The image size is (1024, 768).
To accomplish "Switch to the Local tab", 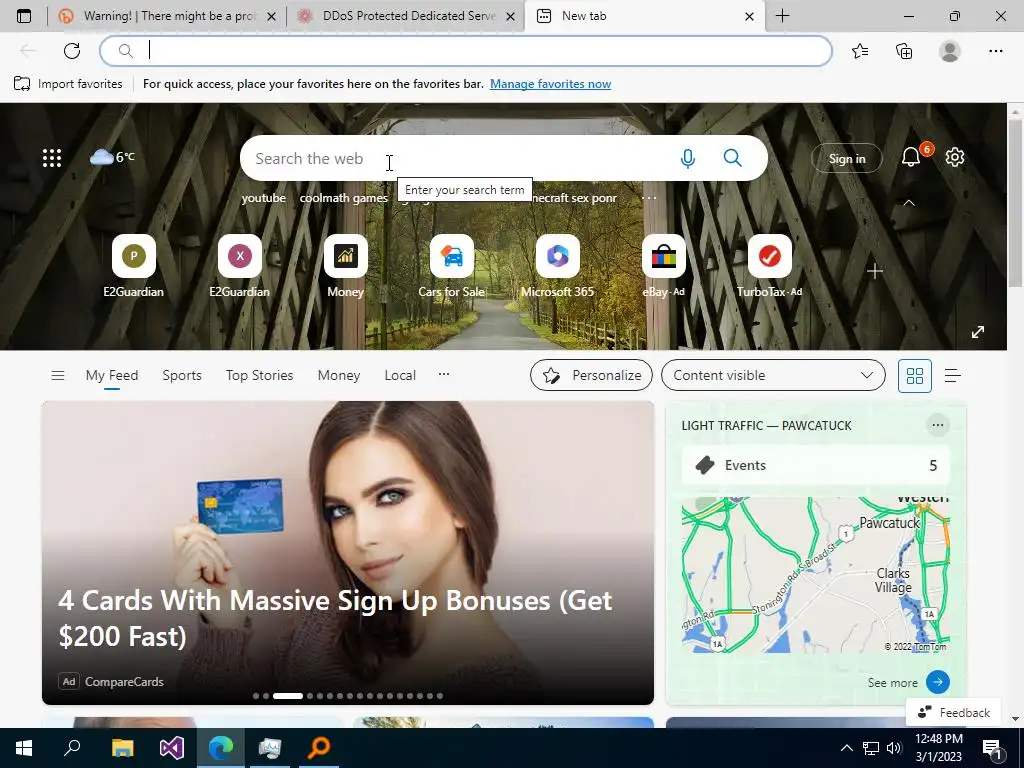I will 400,376.
